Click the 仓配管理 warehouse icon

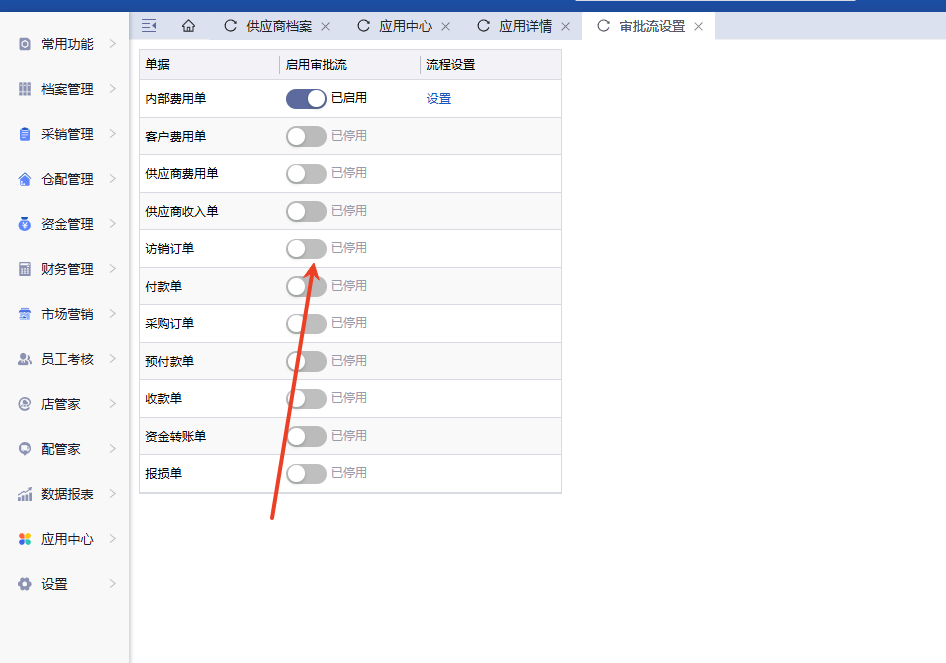[25, 179]
